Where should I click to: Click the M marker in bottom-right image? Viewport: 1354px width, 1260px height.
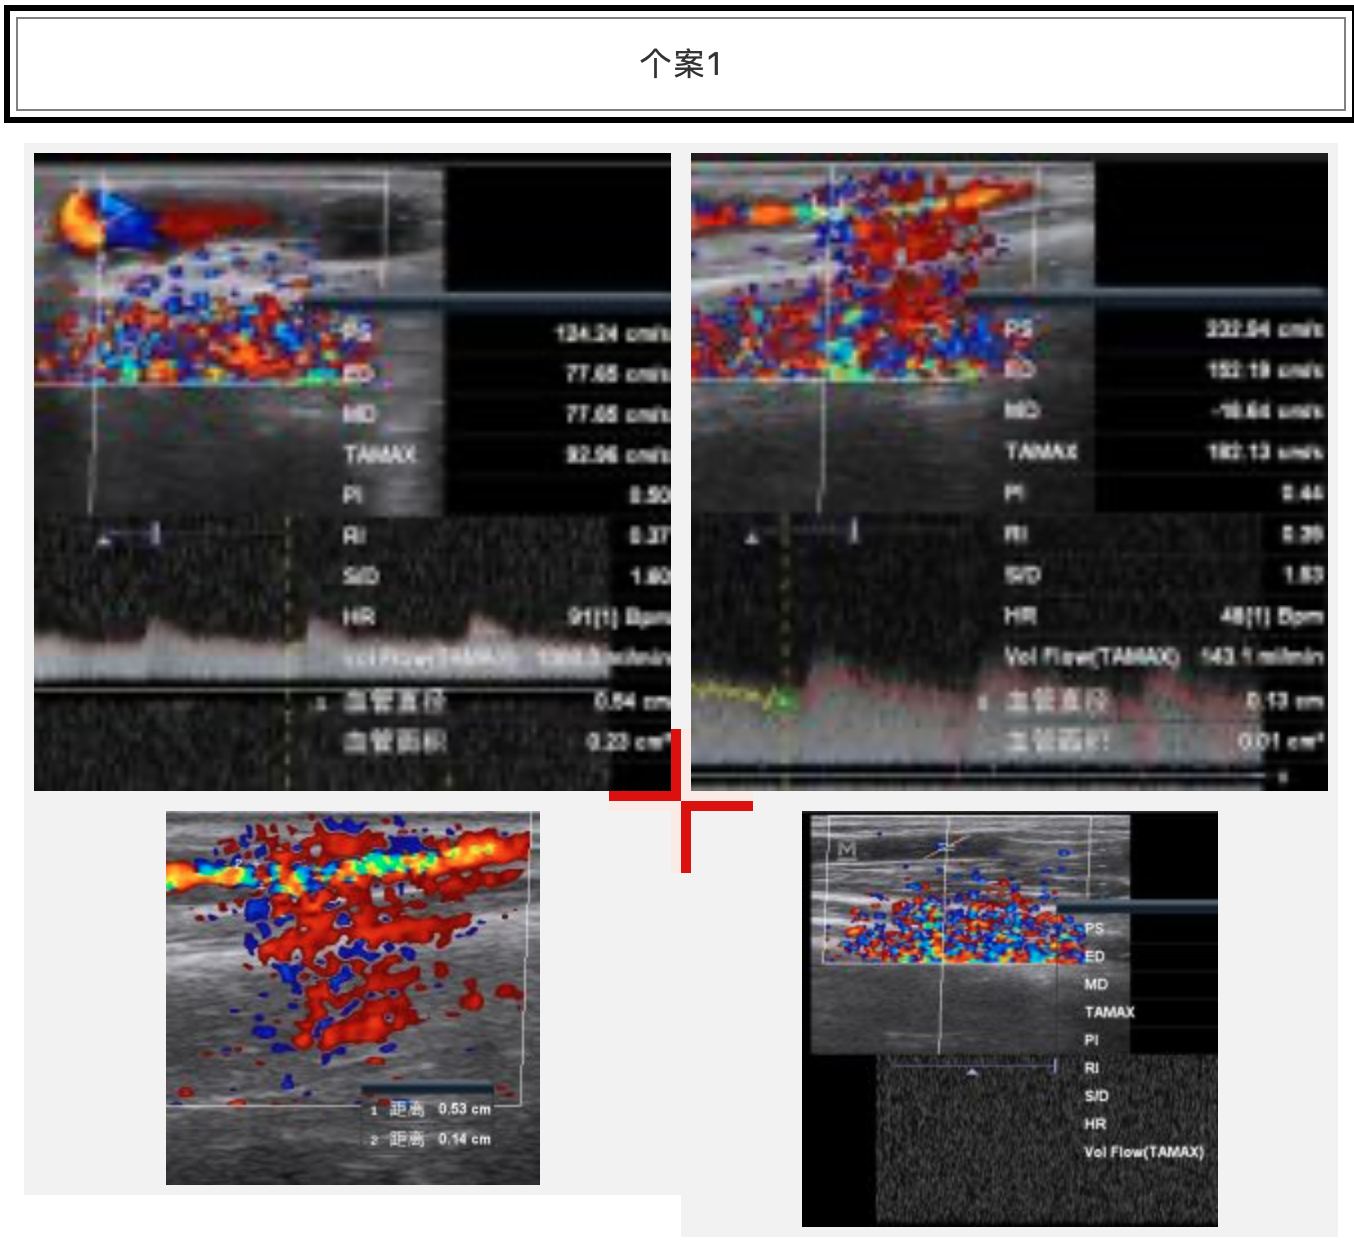[847, 850]
